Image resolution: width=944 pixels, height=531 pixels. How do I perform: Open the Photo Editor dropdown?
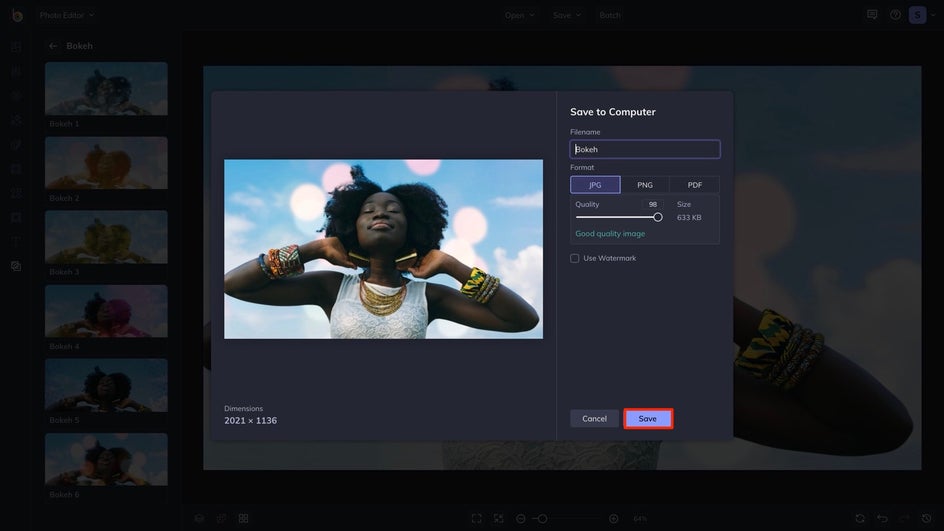[x=67, y=15]
